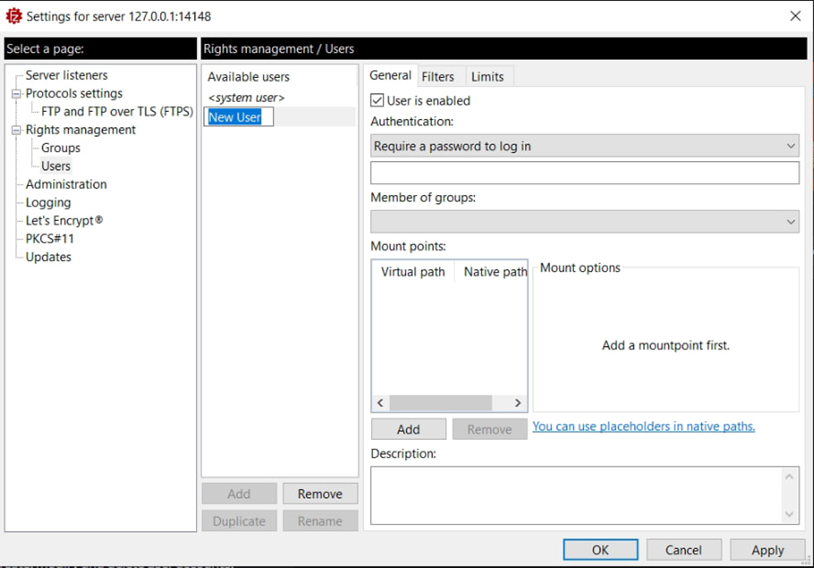Image resolution: width=814 pixels, height=568 pixels.
Task: Click Add under Mount points
Action: tap(408, 429)
